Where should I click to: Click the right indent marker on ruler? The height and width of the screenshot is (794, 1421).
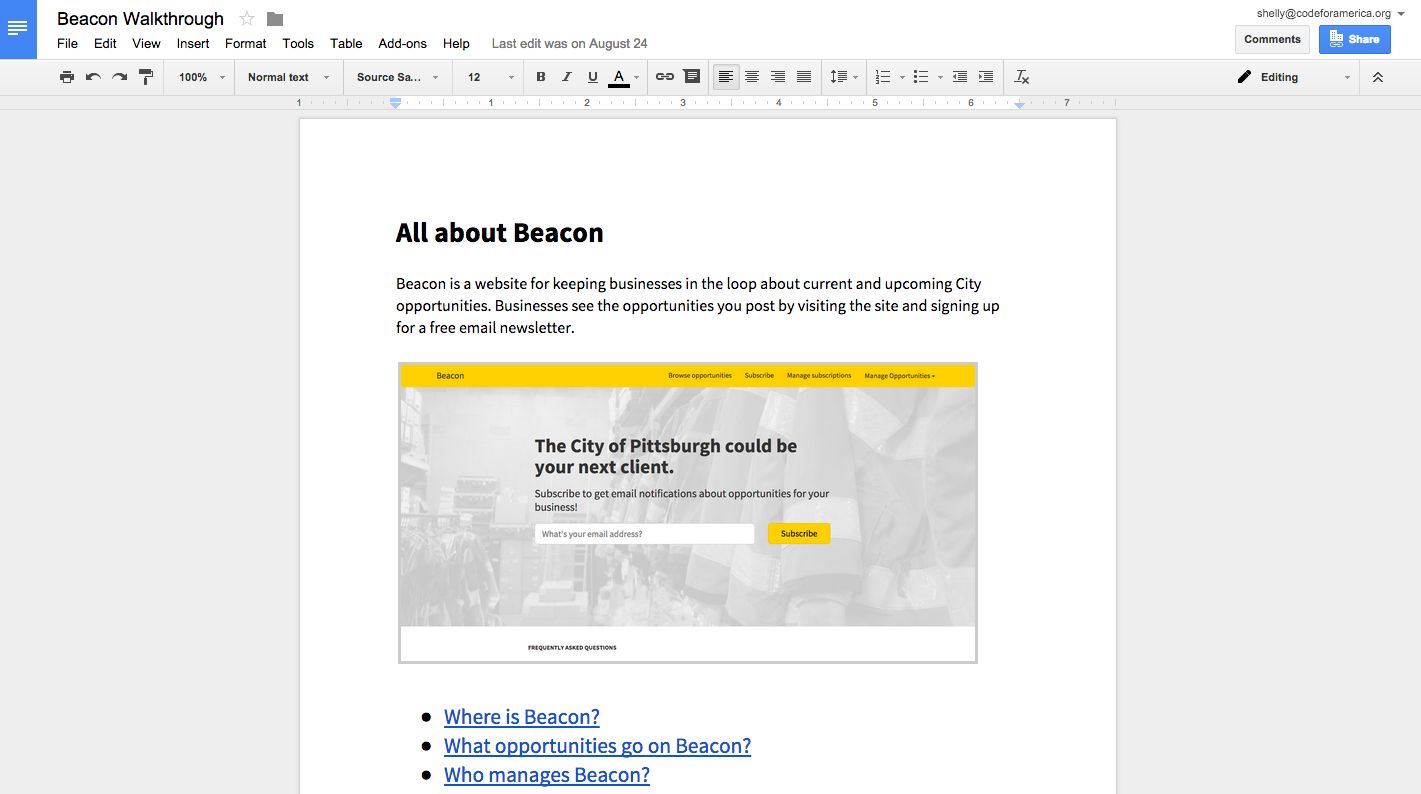(x=1019, y=103)
